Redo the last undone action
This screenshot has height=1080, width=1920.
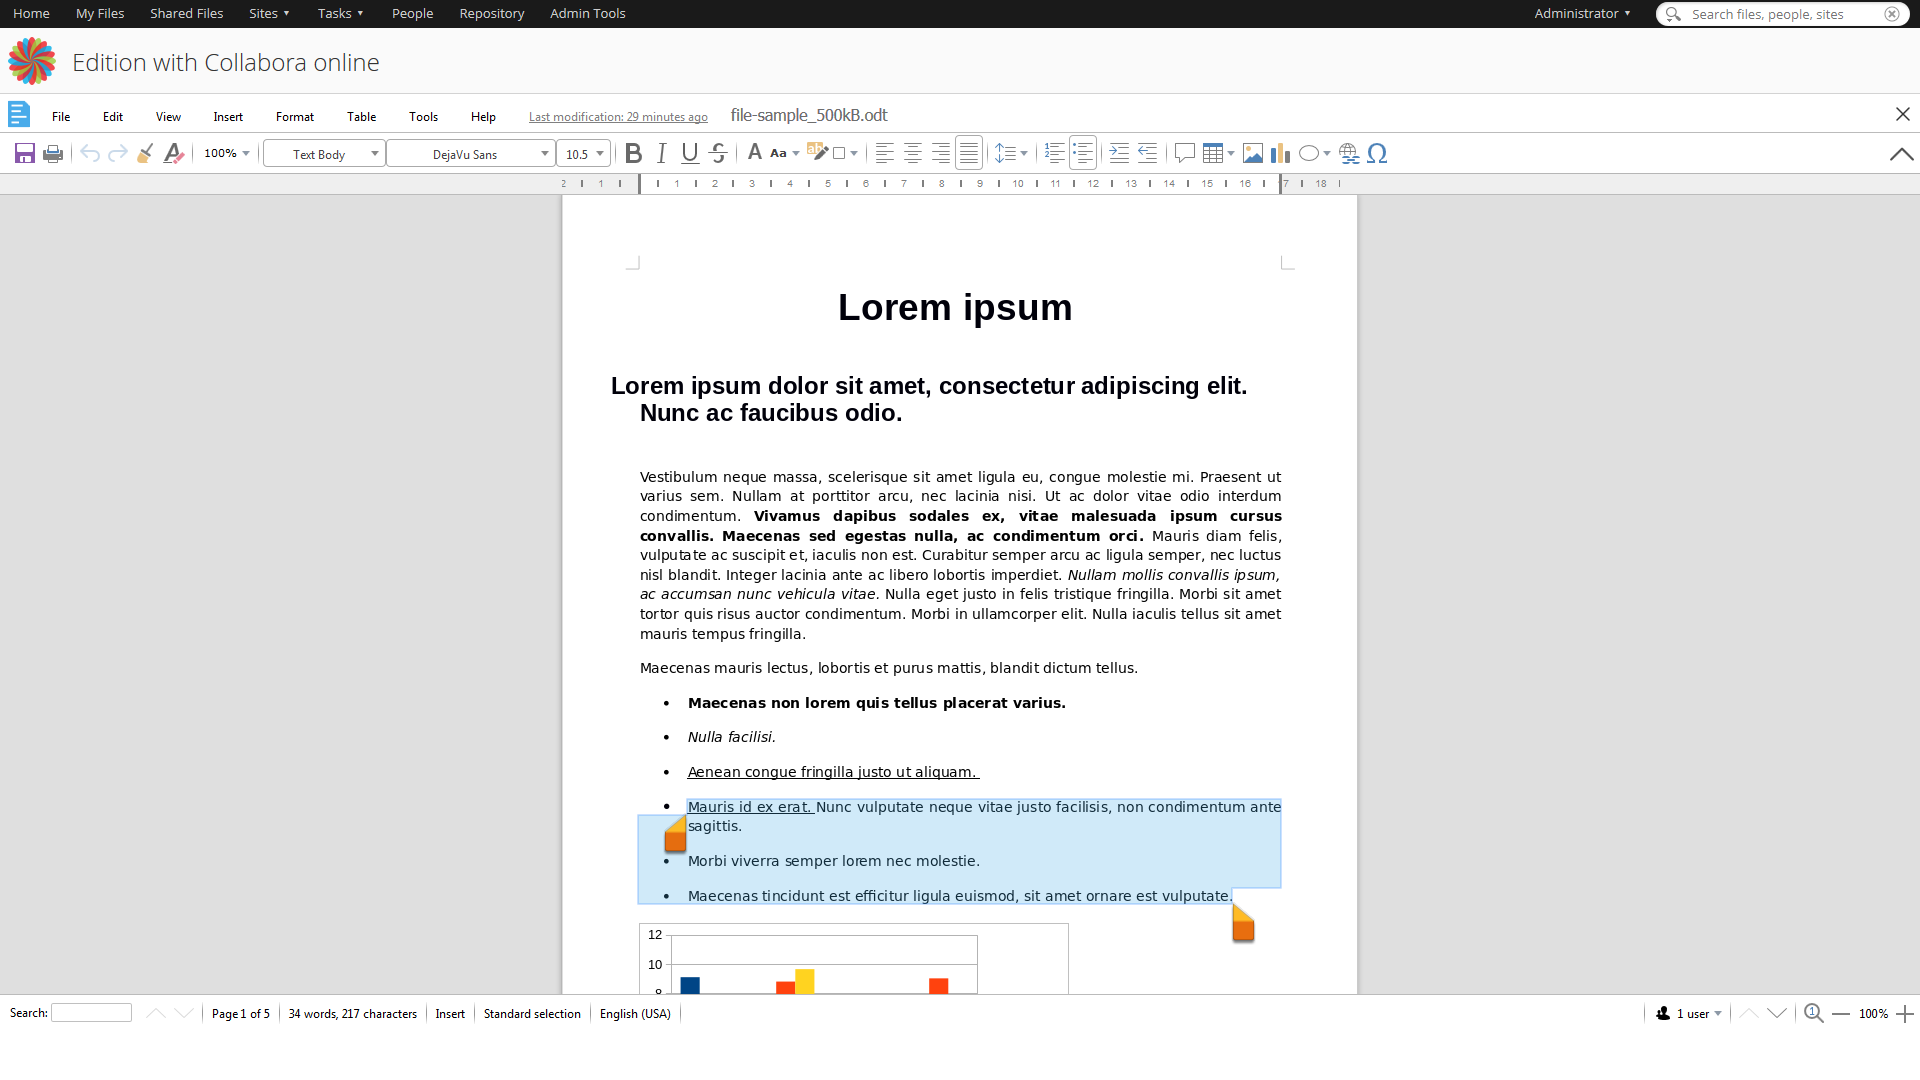tap(118, 153)
